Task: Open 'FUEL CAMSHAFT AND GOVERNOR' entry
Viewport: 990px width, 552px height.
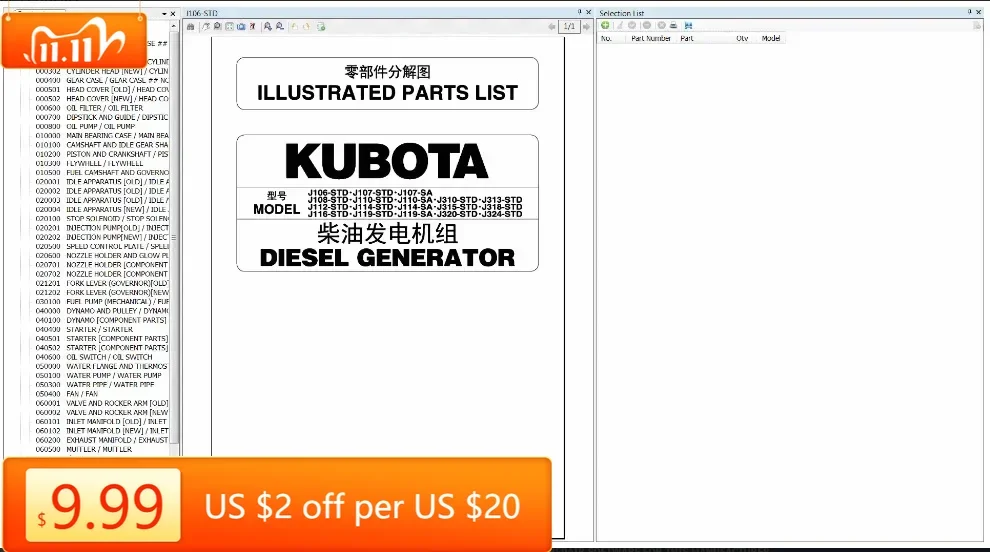Action: tap(102, 172)
